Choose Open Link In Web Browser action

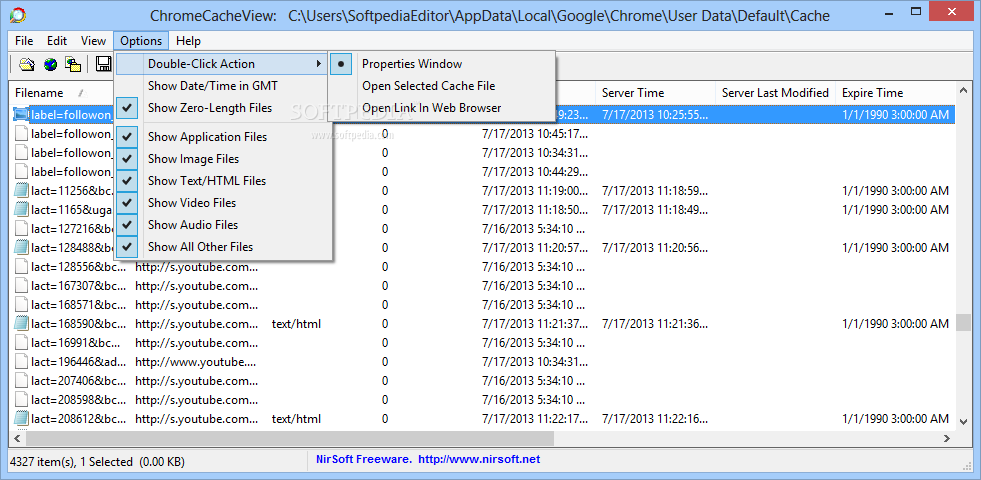[442, 108]
